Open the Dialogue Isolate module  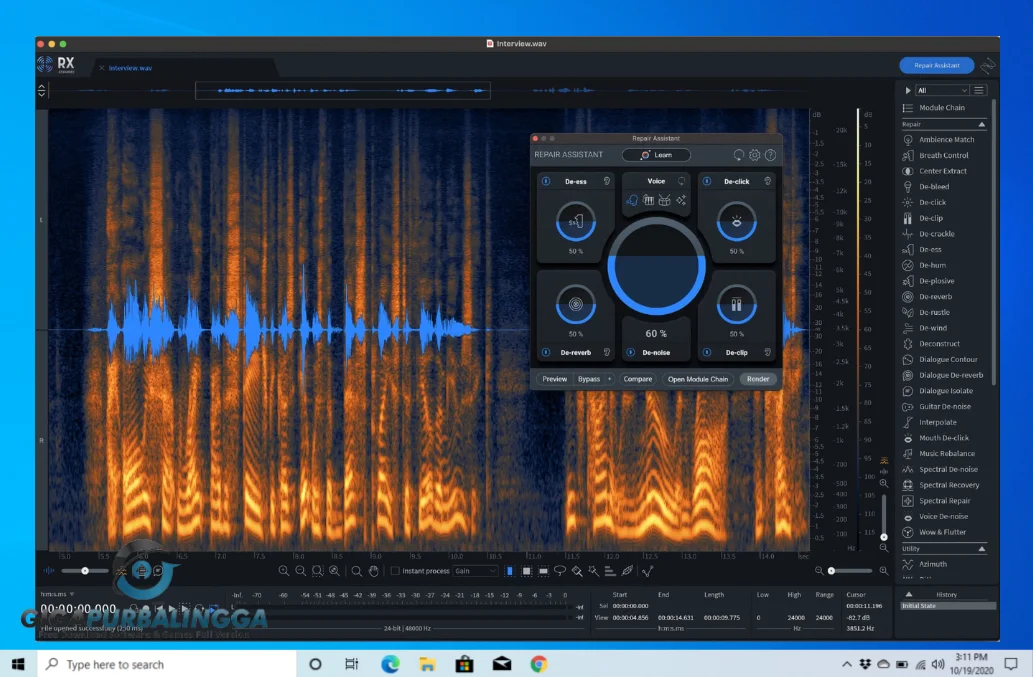pos(937,391)
